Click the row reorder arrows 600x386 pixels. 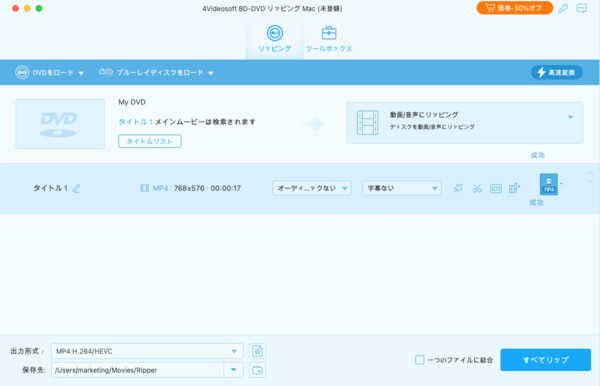tap(590, 177)
